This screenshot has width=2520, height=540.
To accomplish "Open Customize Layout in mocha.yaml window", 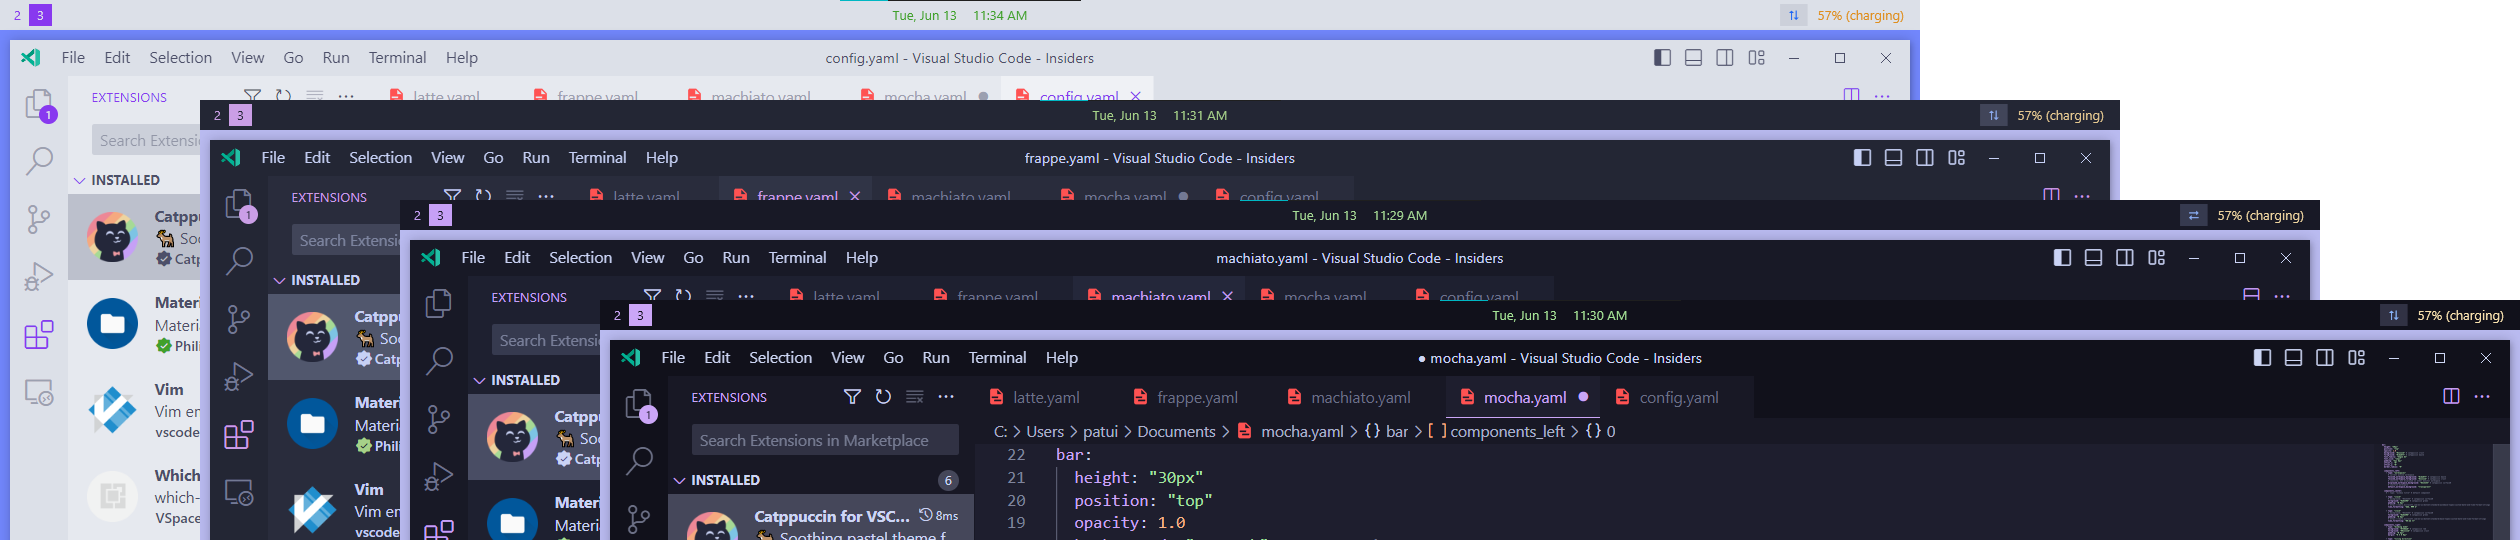I will tap(2357, 358).
